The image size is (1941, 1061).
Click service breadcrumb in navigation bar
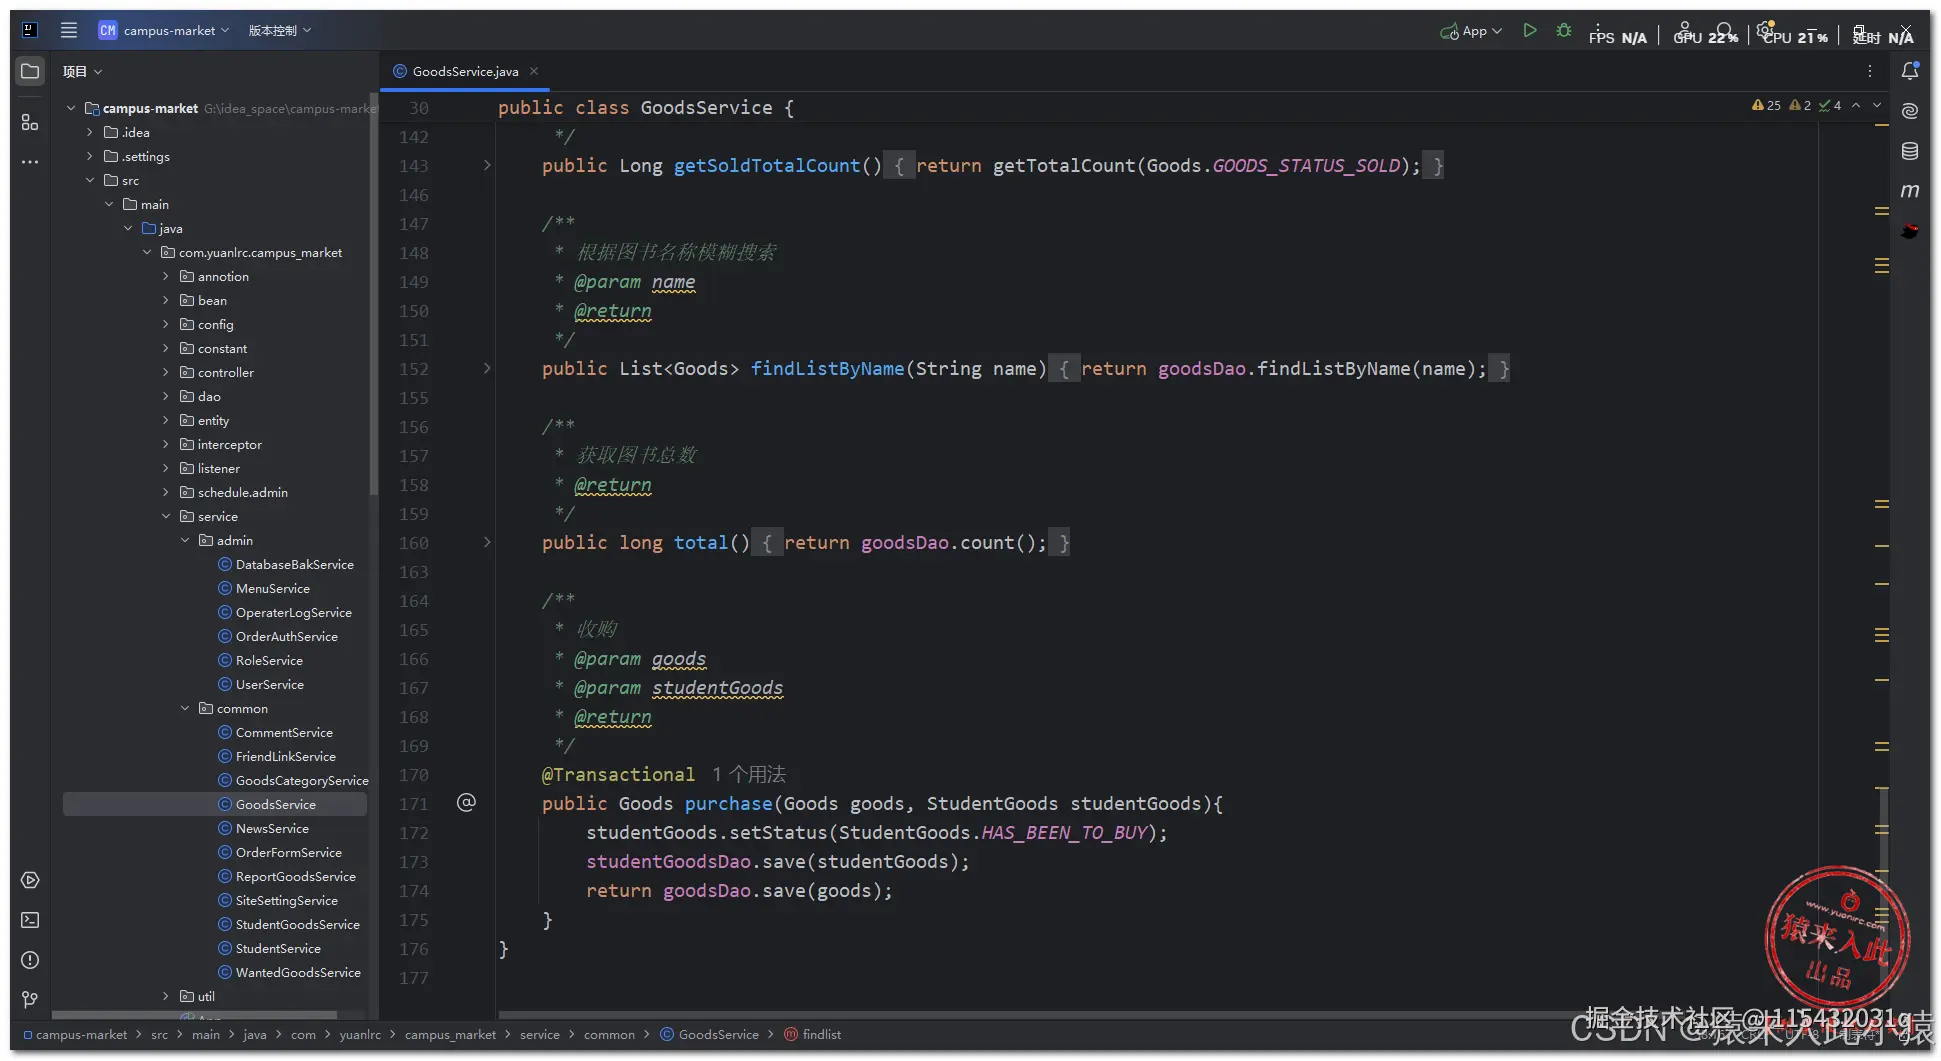[540, 1034]
